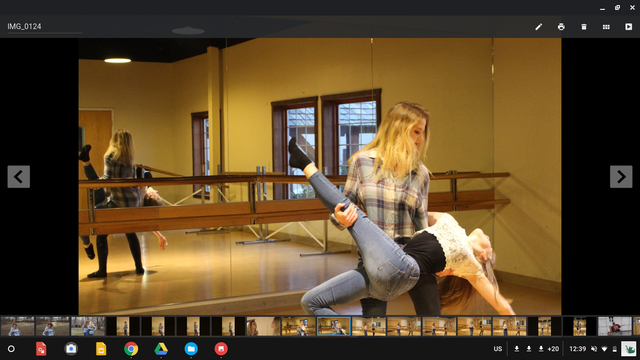Click the US input method indicator
Screen dimensions: 640x360
click(498, 349)
